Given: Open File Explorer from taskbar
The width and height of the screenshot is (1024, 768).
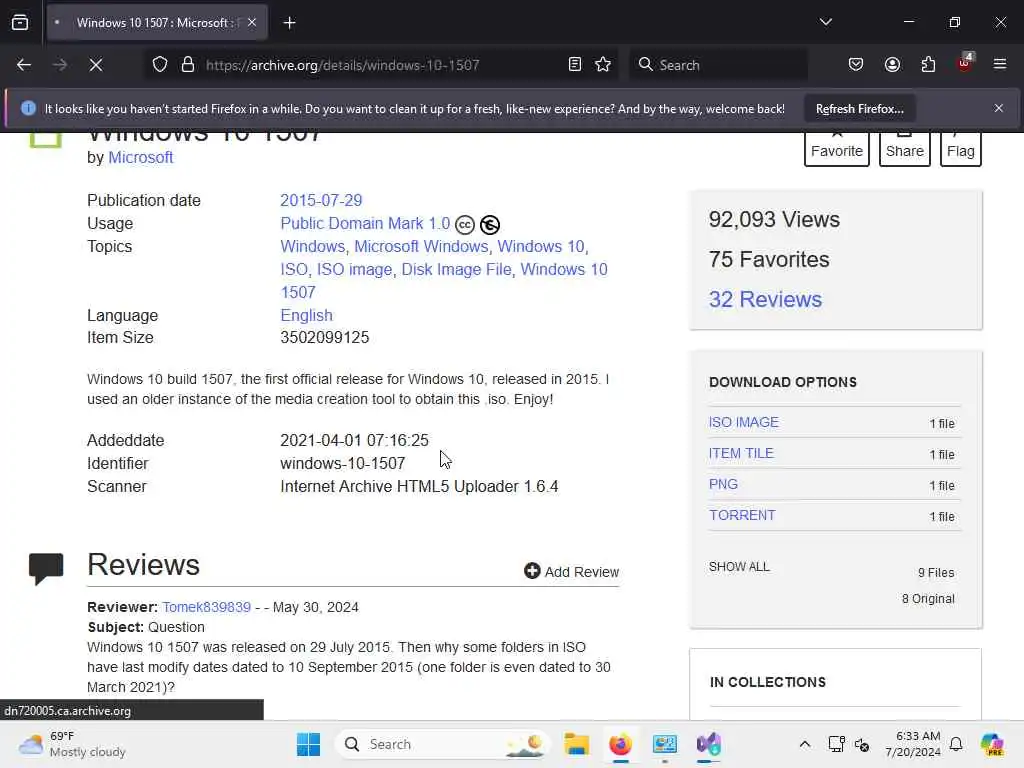Looking at the screenshot, I should click(x=576, y=744).
